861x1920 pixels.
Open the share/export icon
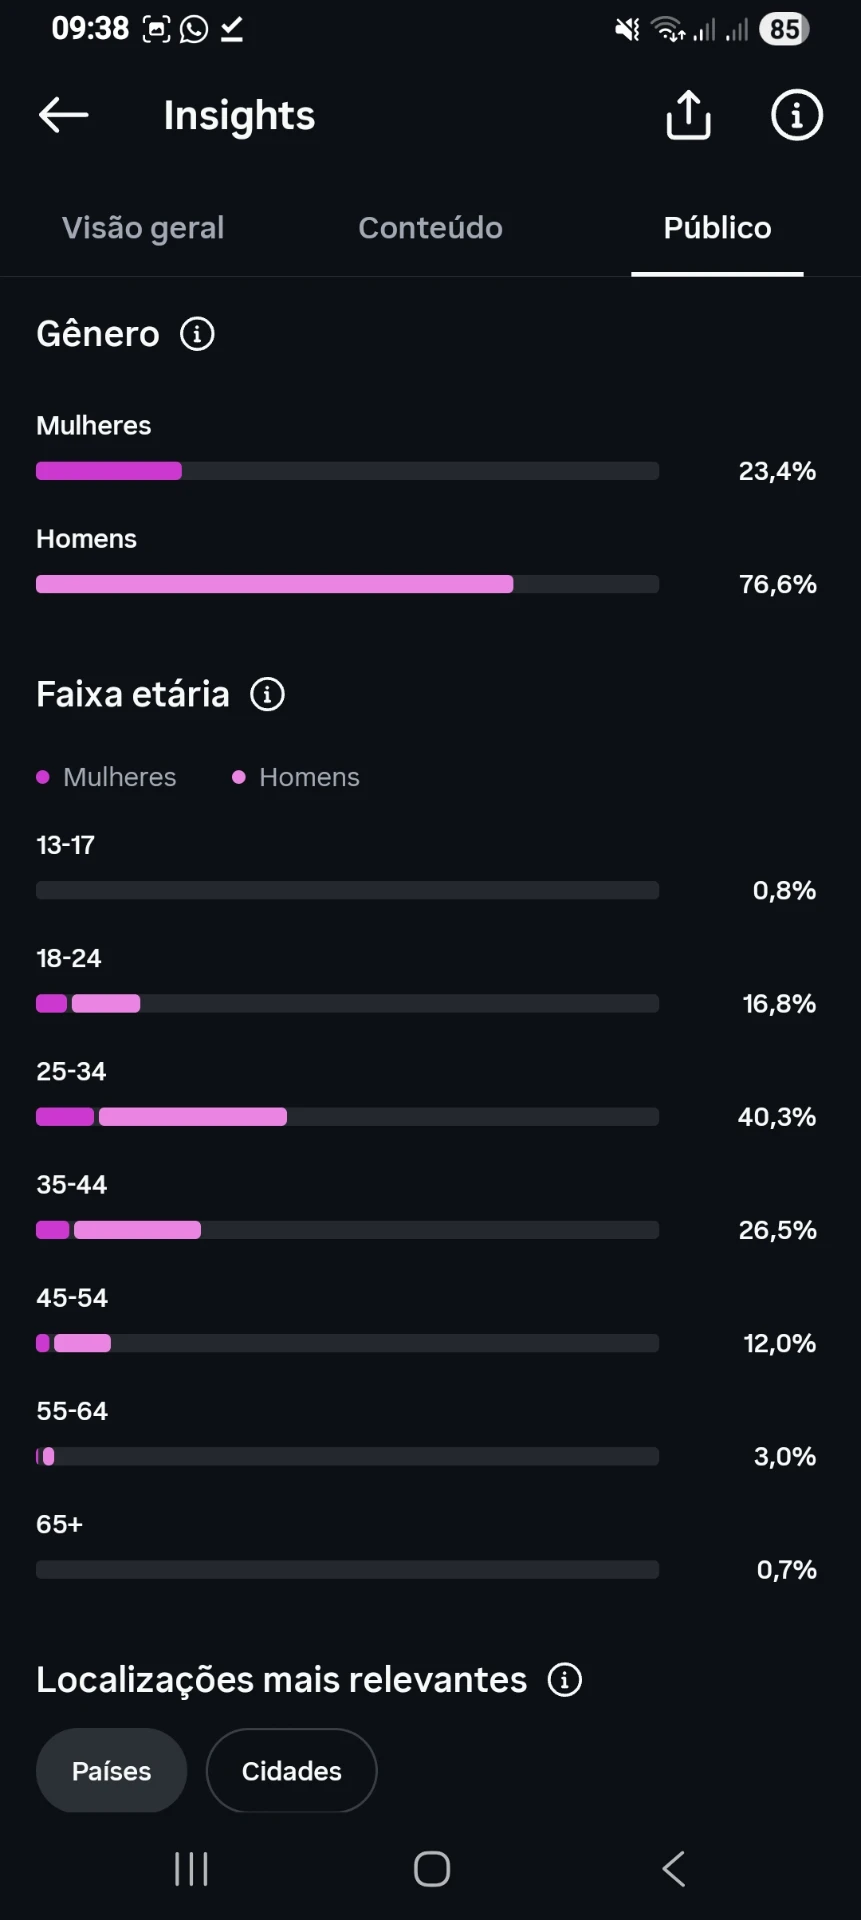pyautogui.click(x=688, y=115)
